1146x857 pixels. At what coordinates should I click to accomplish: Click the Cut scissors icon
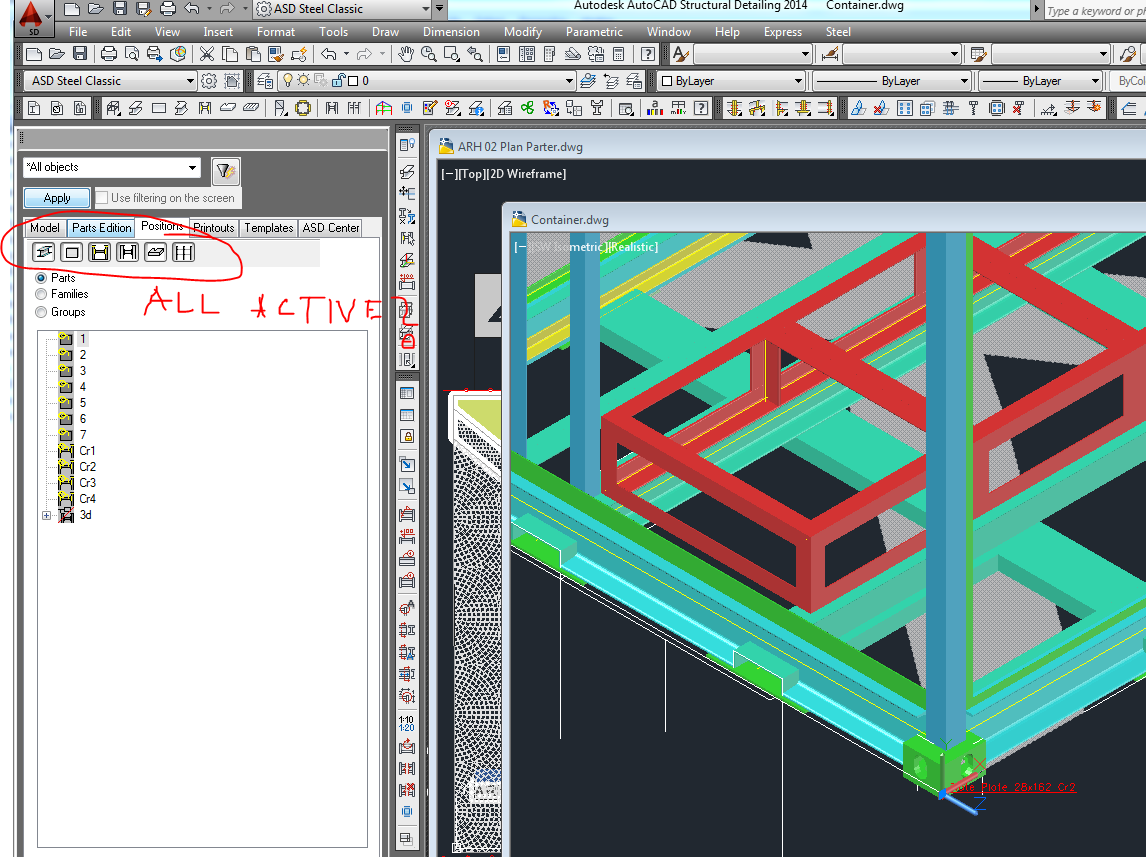coord(207,54)
